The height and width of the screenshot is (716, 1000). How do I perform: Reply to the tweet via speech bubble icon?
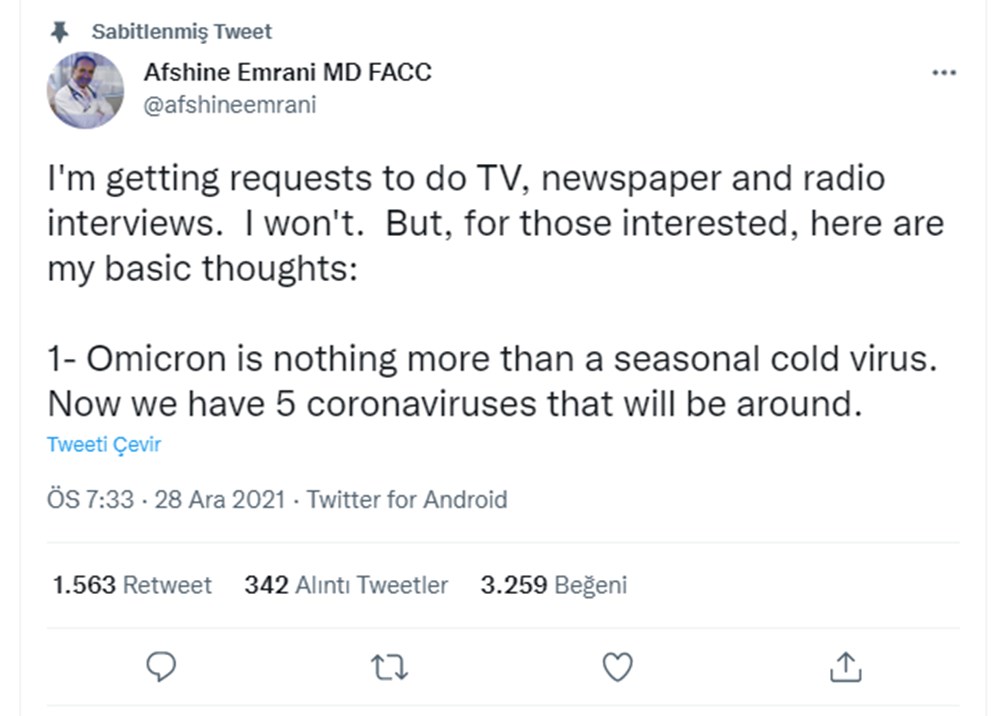point(161,665)
